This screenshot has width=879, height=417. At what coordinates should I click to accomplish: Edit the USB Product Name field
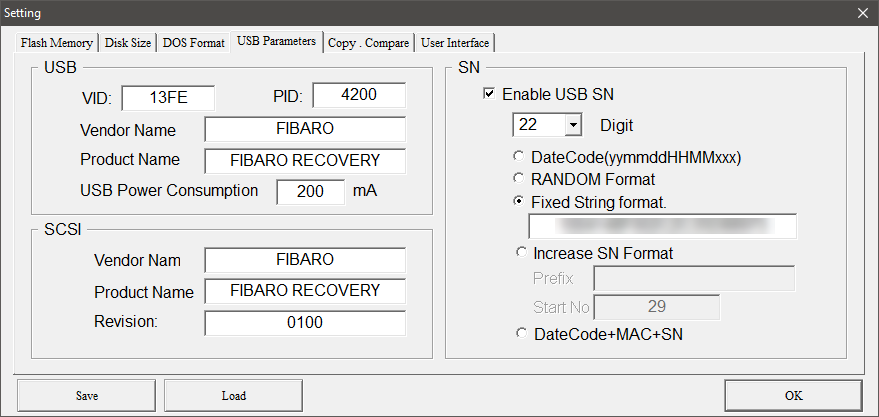(x=305, y=161)
